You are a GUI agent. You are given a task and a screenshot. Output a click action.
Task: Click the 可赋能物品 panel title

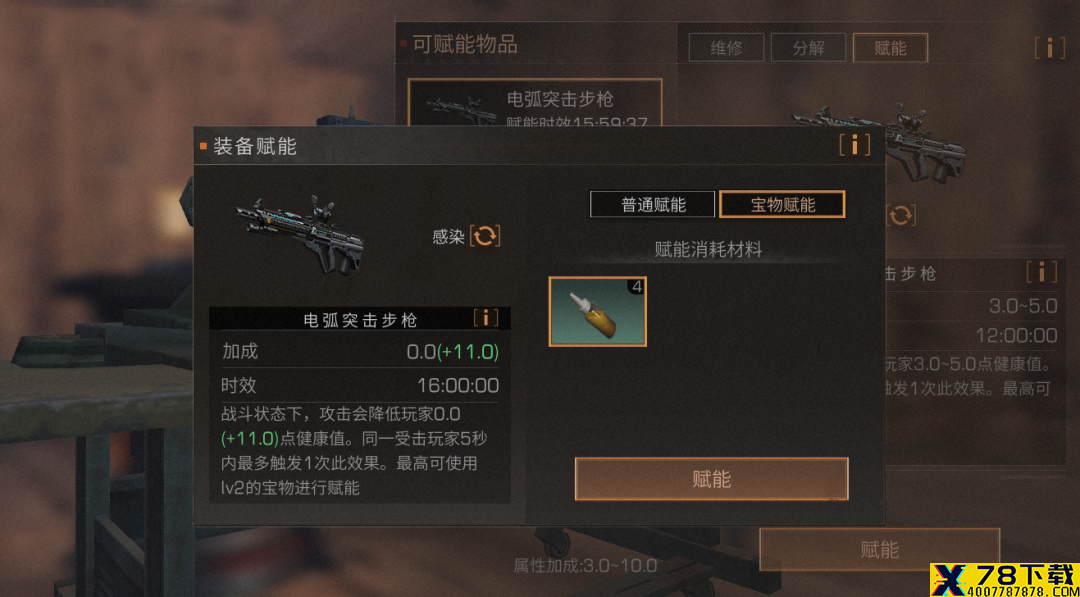[465, 45]
